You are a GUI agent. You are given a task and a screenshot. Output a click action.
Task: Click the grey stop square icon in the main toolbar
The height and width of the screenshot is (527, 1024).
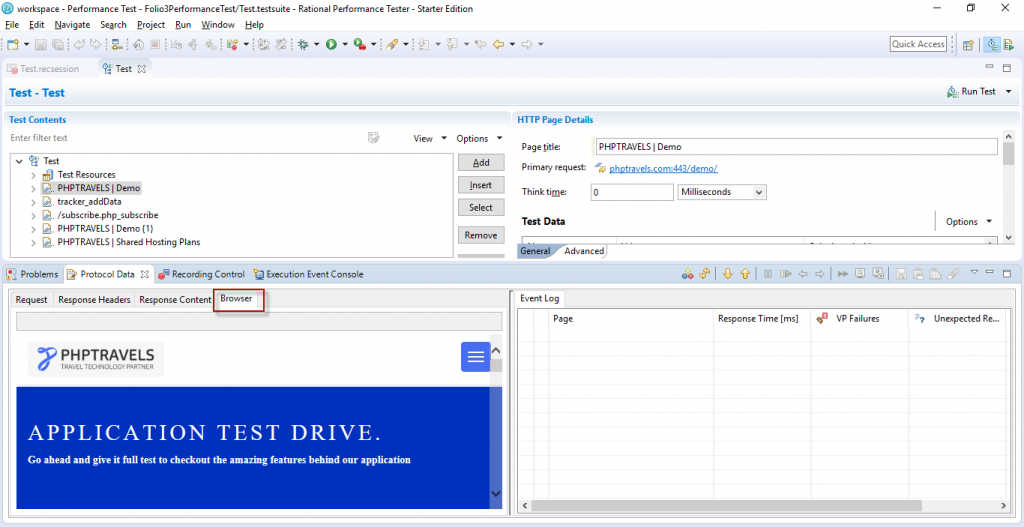point(155,44)
